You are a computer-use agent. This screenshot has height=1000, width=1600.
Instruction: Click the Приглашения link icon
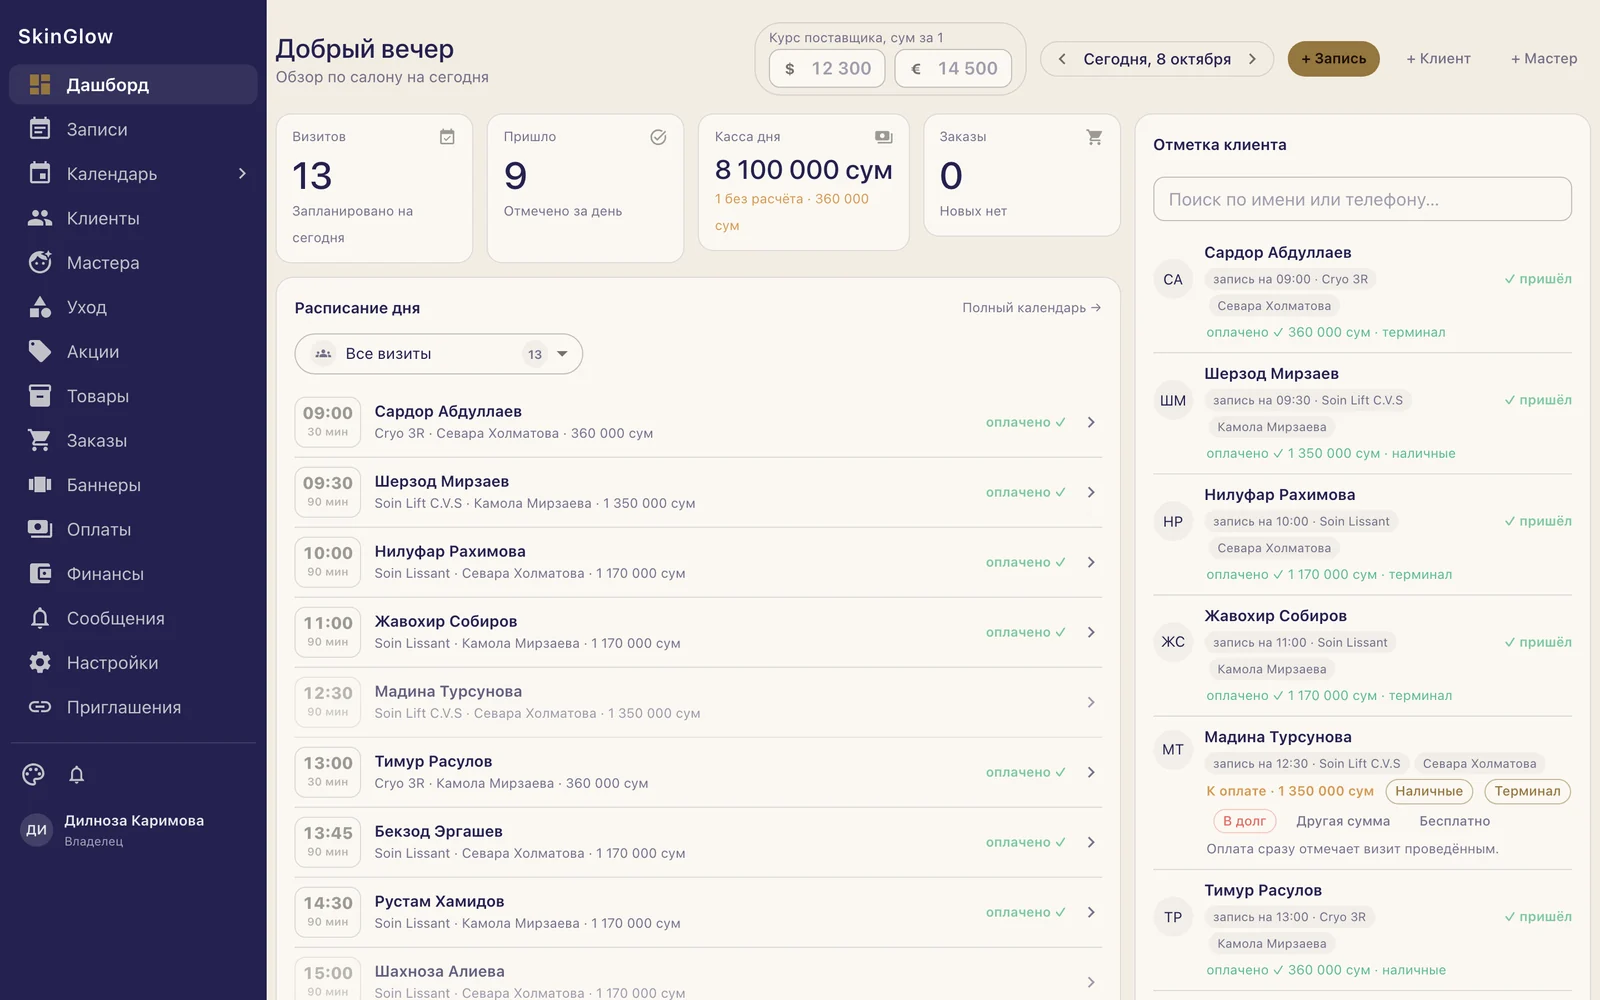pos(40,707)
